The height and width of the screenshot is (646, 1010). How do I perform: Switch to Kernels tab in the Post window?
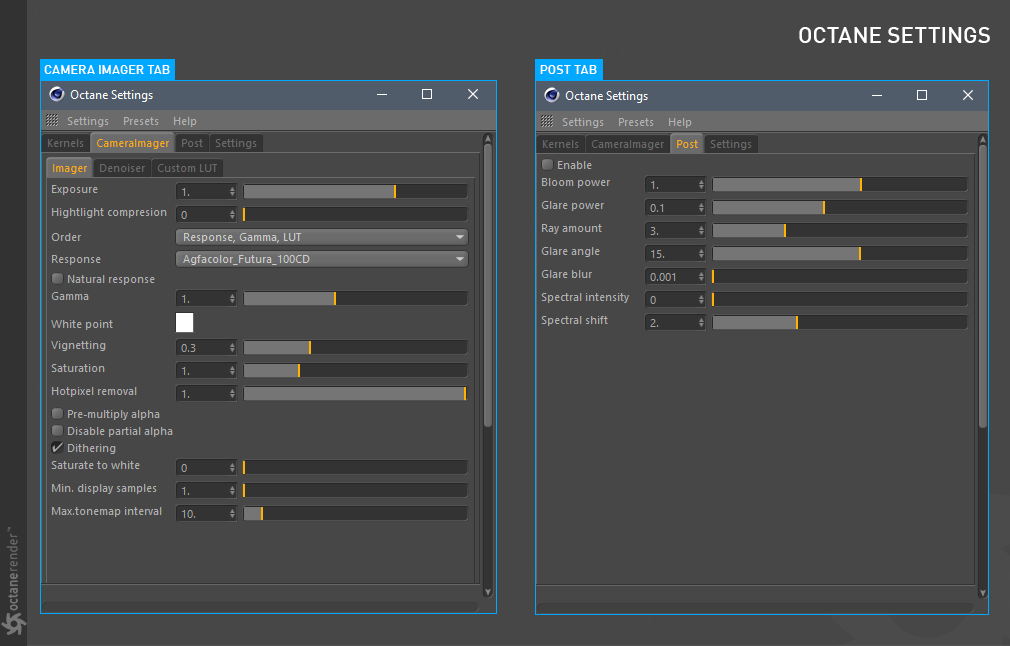click(560, 144)
